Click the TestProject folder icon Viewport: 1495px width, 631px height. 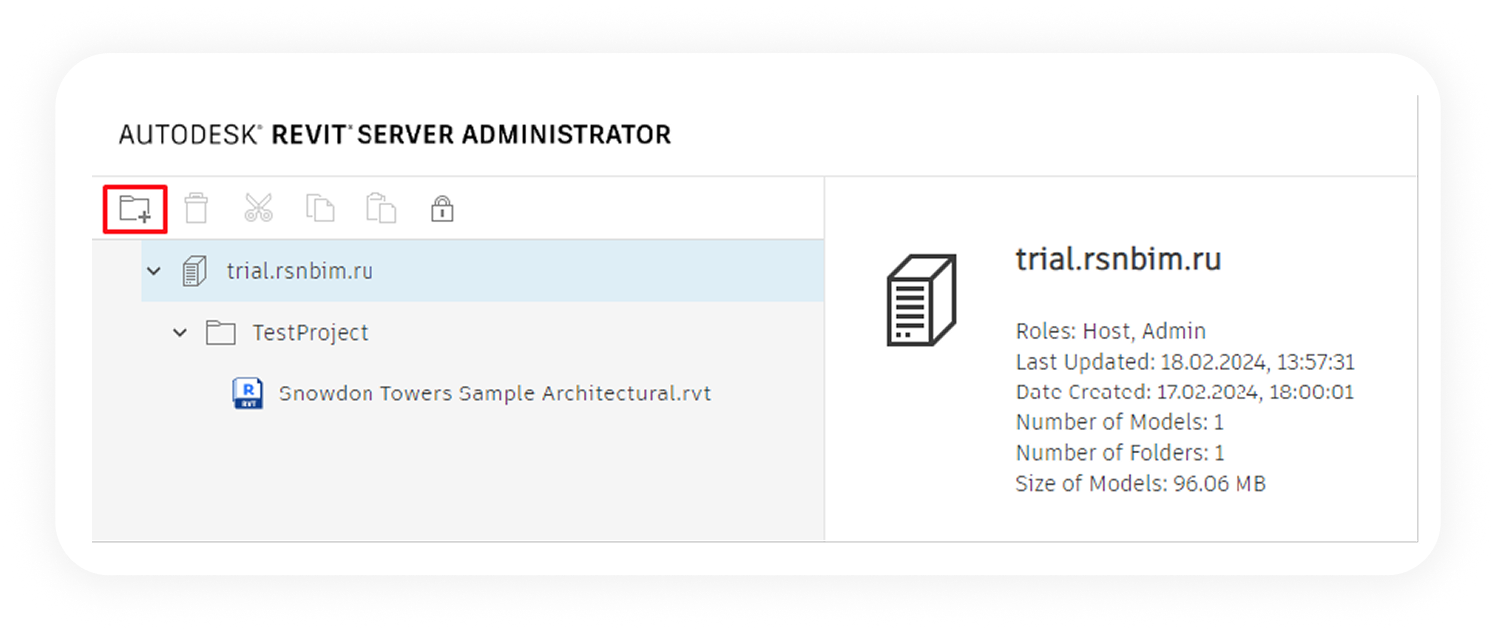point(220,332)
